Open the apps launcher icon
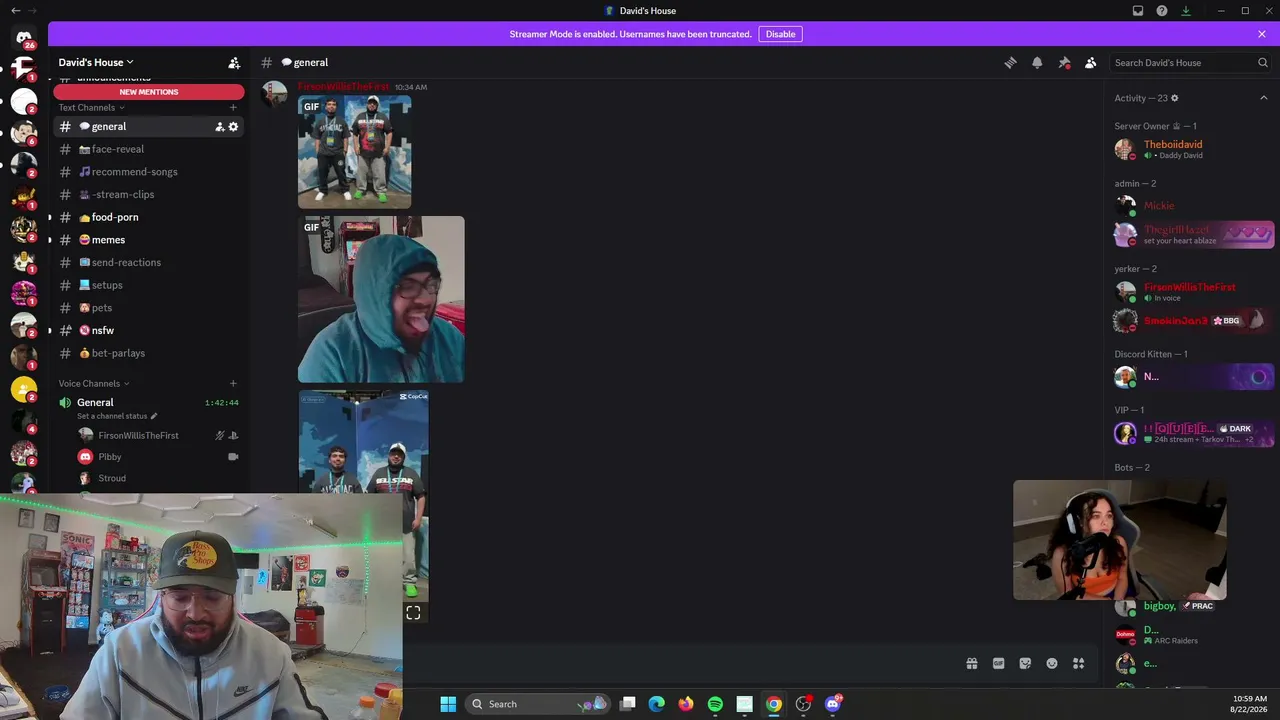 pos(1078,663)
